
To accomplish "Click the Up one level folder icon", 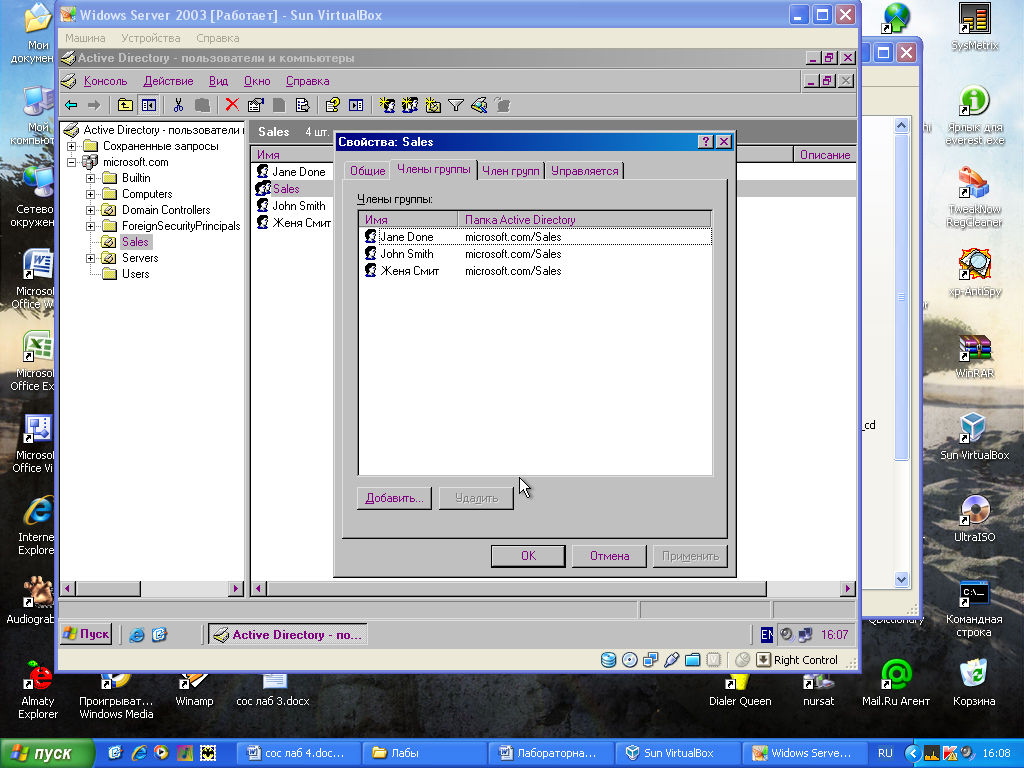I will coord(125,105).
